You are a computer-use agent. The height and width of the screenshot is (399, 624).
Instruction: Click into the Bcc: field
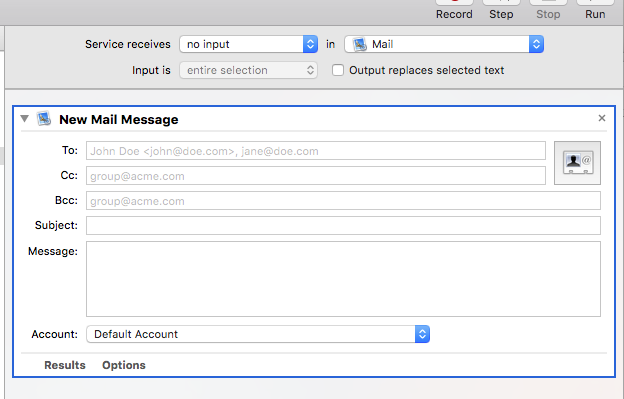pos(343,201)
